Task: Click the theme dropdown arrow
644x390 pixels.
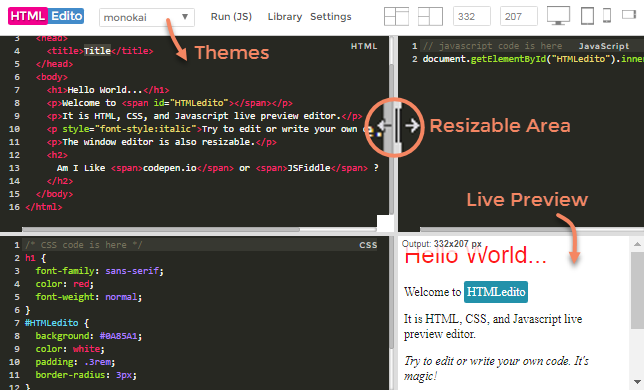Action: point(185,17)
